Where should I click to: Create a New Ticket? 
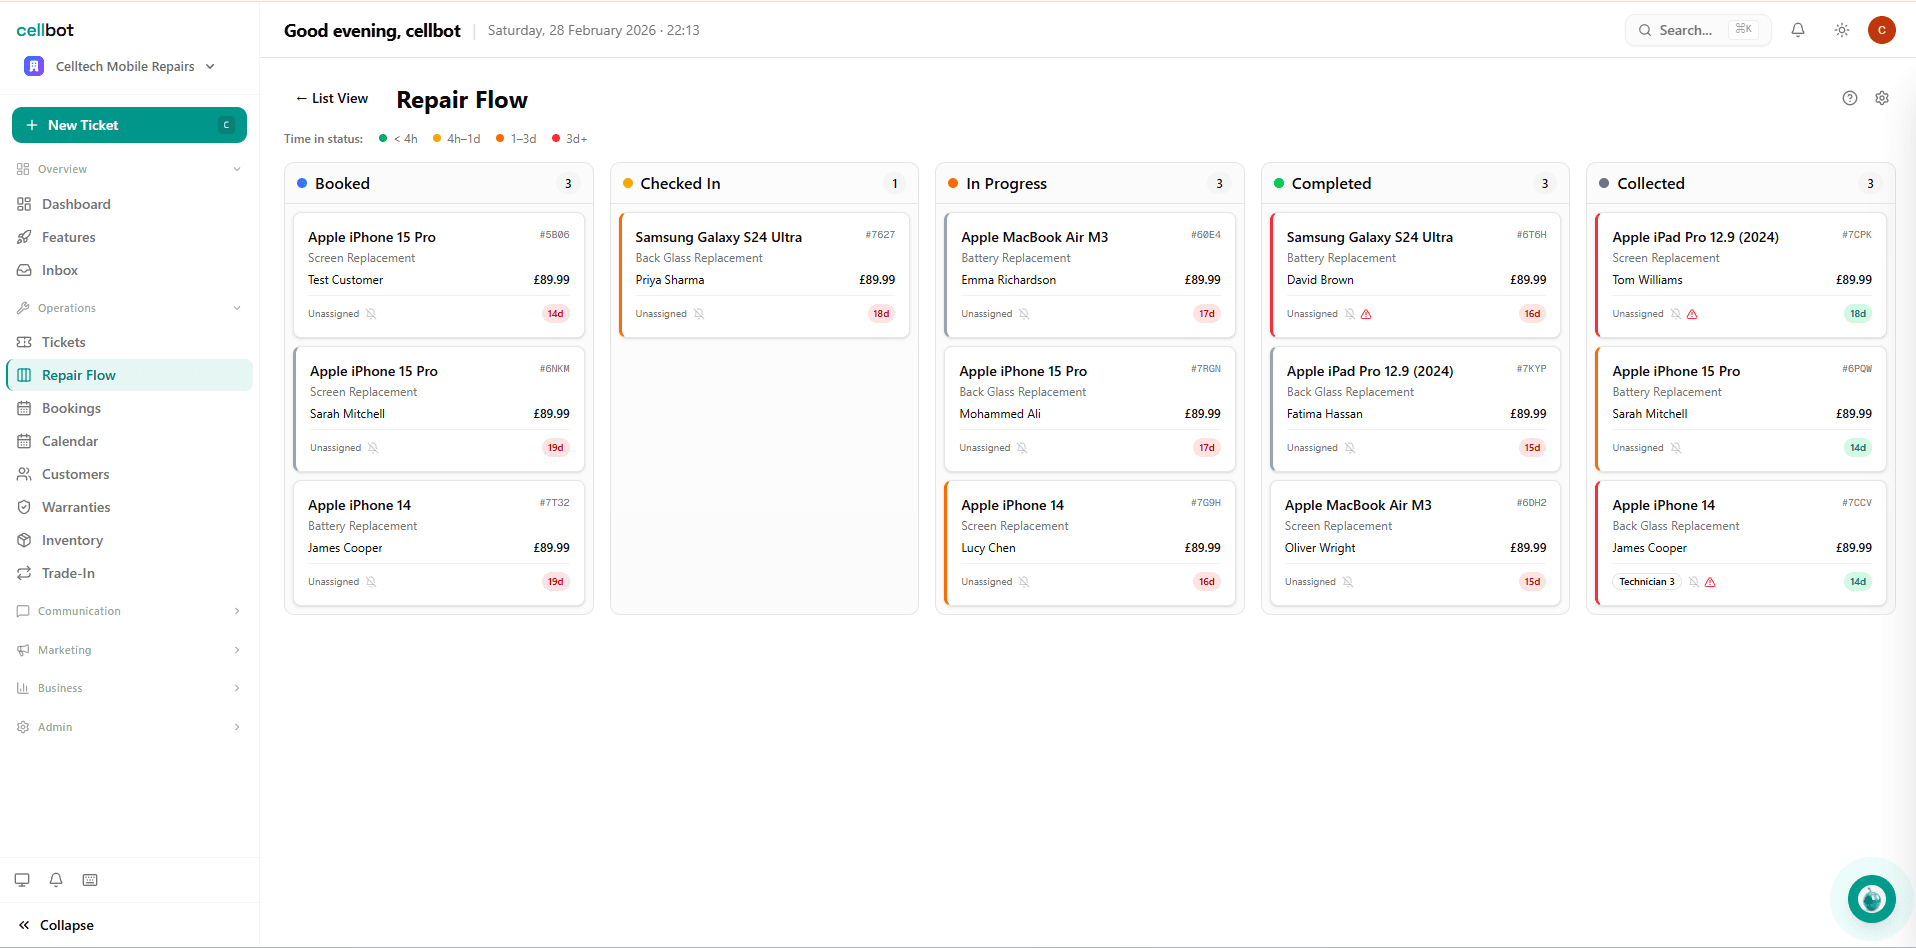click(x=129, y=125)
